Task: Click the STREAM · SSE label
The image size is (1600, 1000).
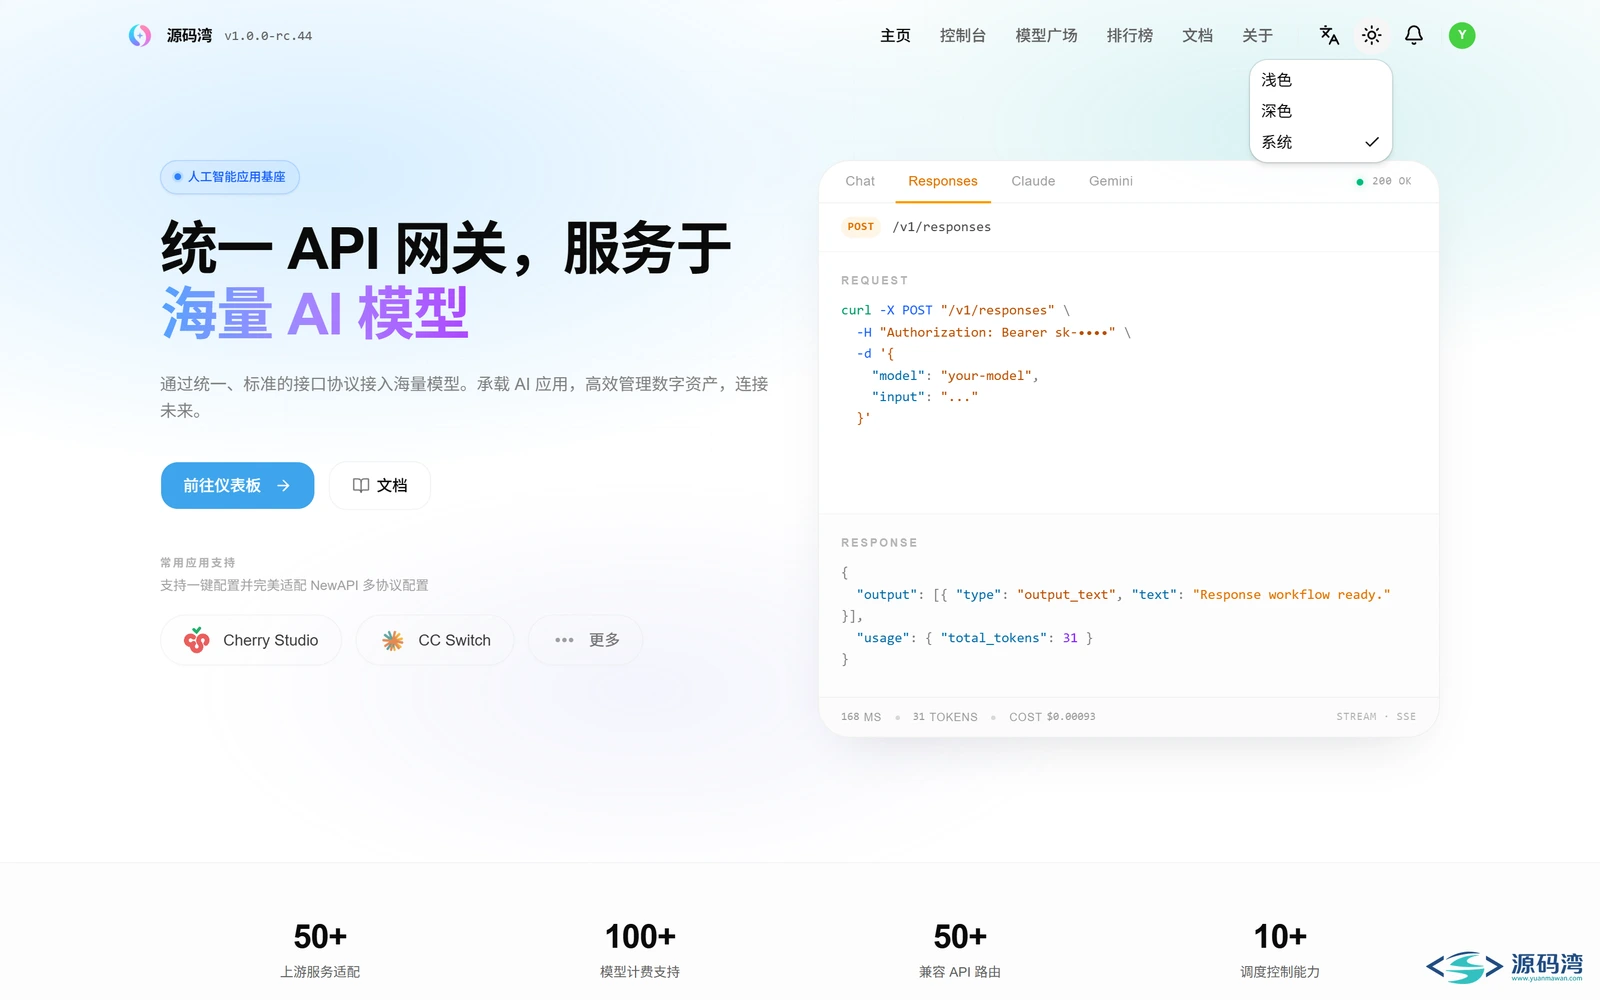Action: pyautogui.click(x=1376, y=717)
